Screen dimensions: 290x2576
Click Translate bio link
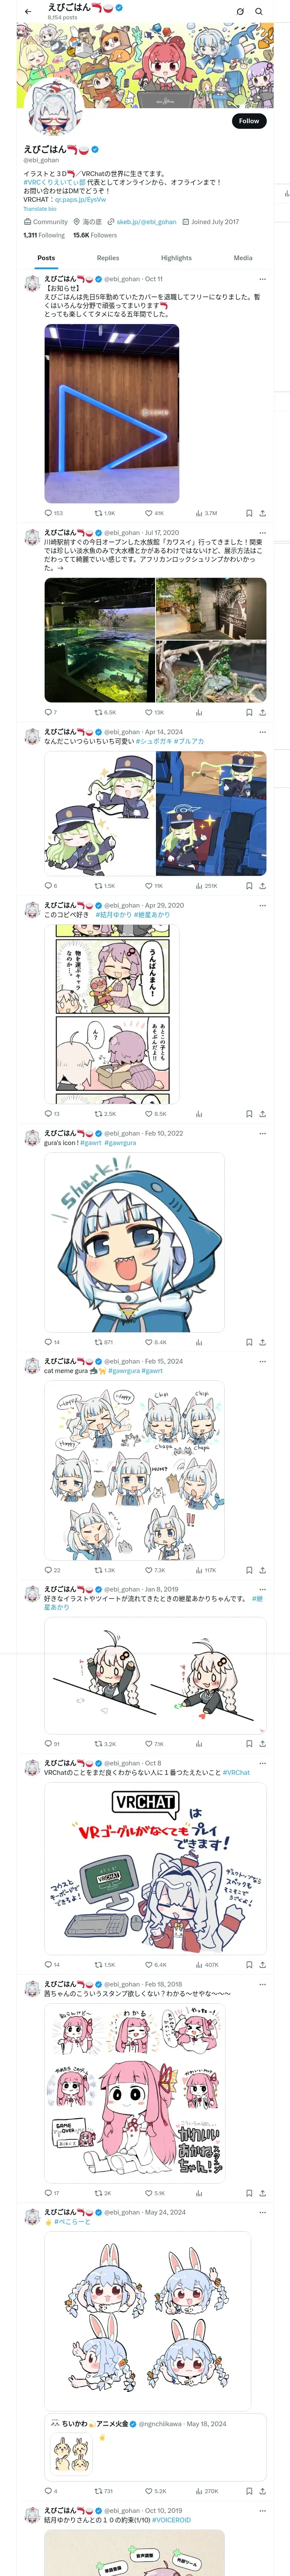[40, 209]
